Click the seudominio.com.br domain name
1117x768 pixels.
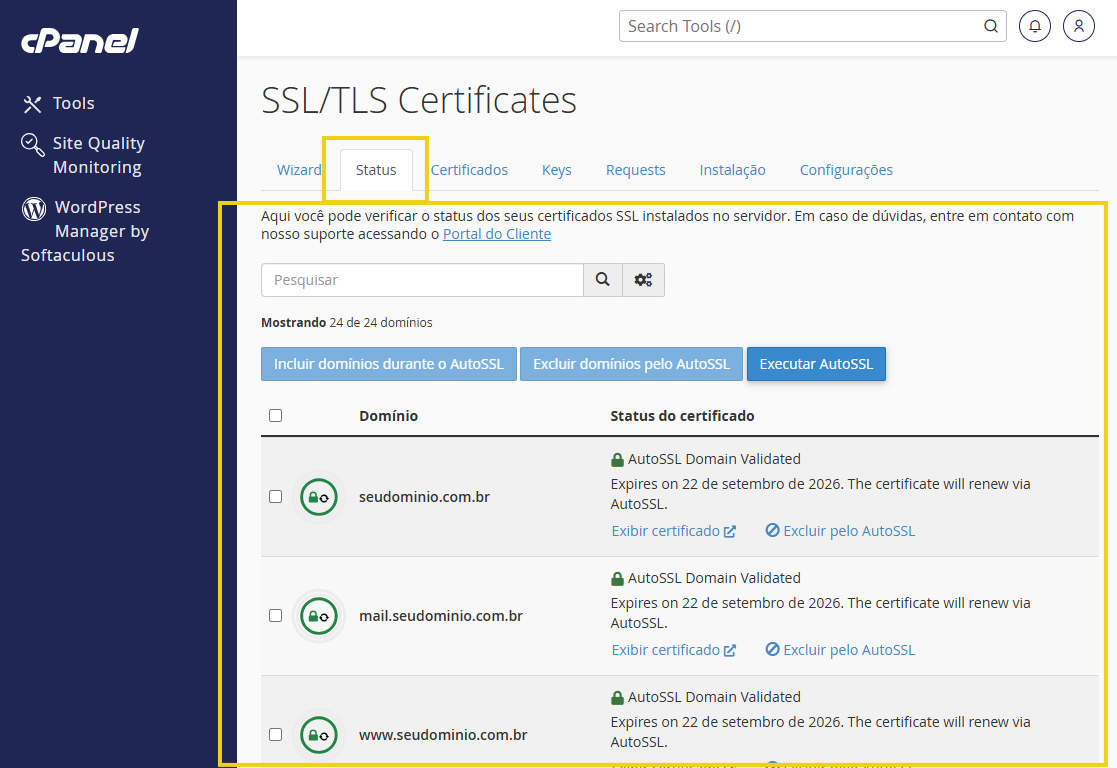point(424,497)
